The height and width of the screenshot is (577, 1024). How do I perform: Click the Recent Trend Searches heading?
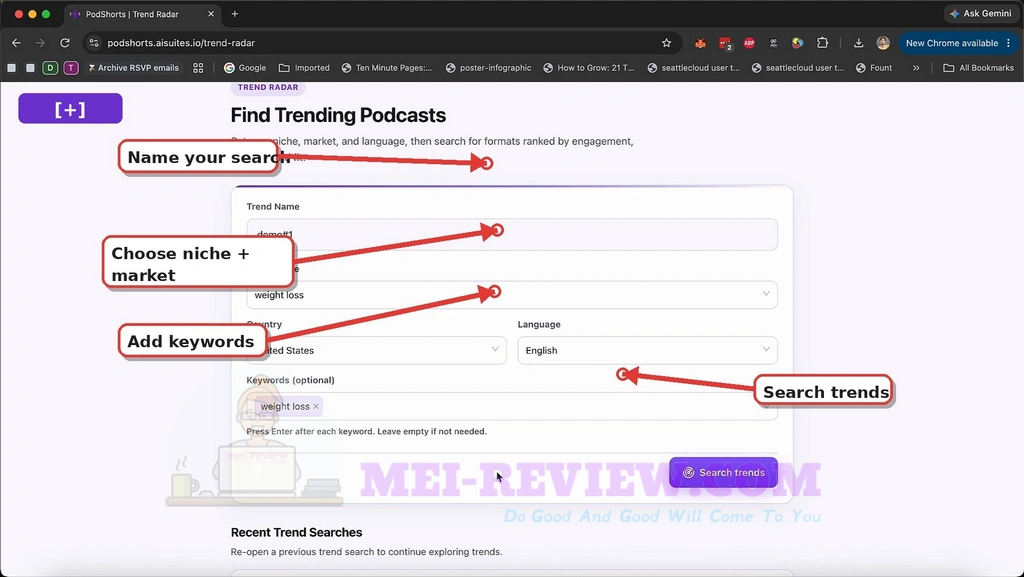pos(296,533)
